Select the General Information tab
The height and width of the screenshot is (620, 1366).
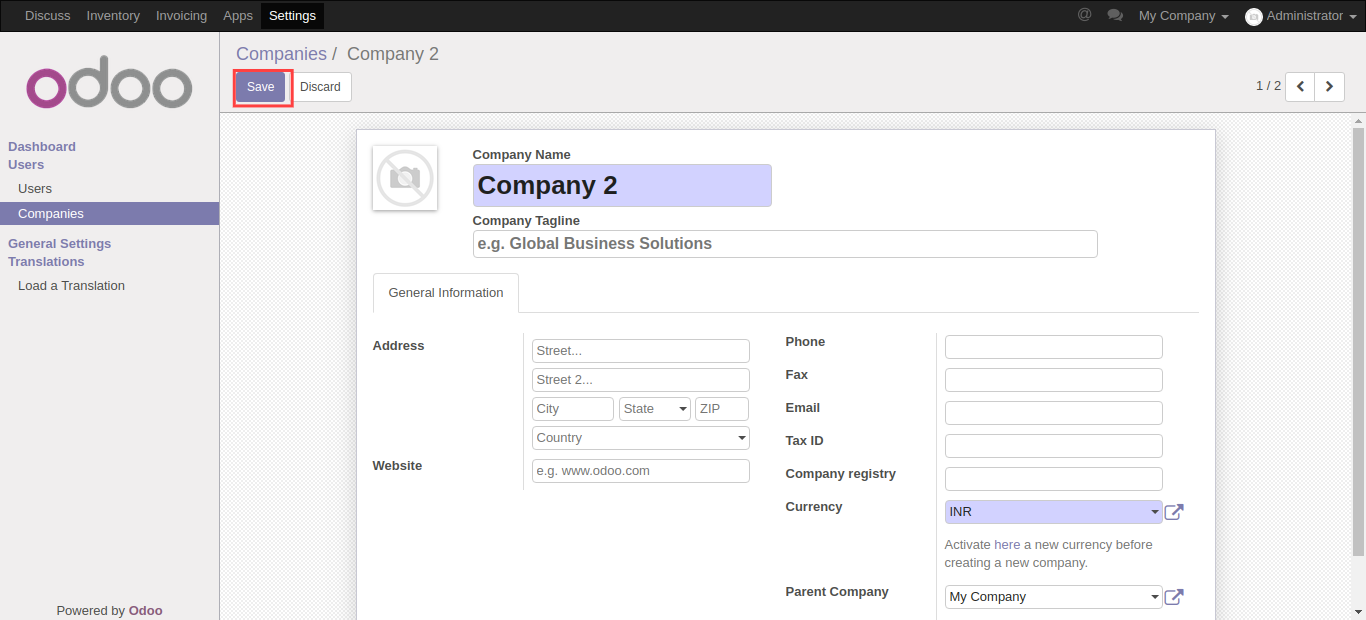[x=446, y=293]
